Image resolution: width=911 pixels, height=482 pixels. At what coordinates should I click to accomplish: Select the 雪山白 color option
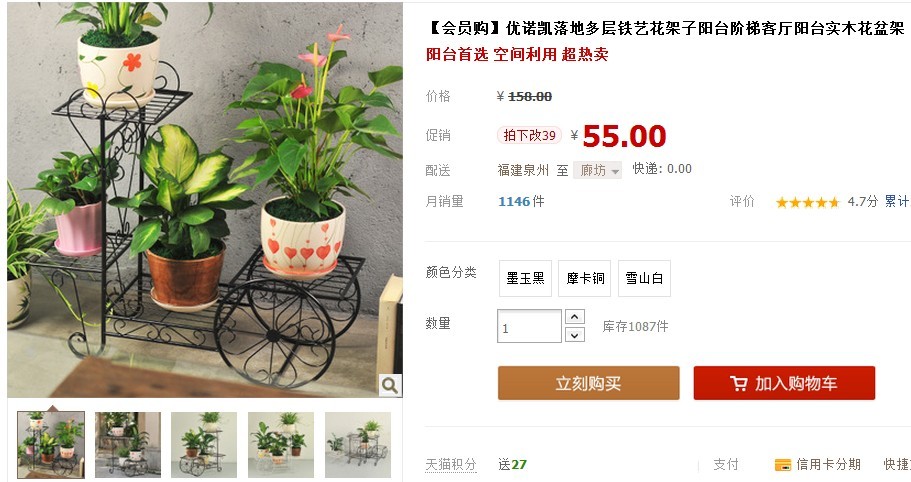pos(644,278)
